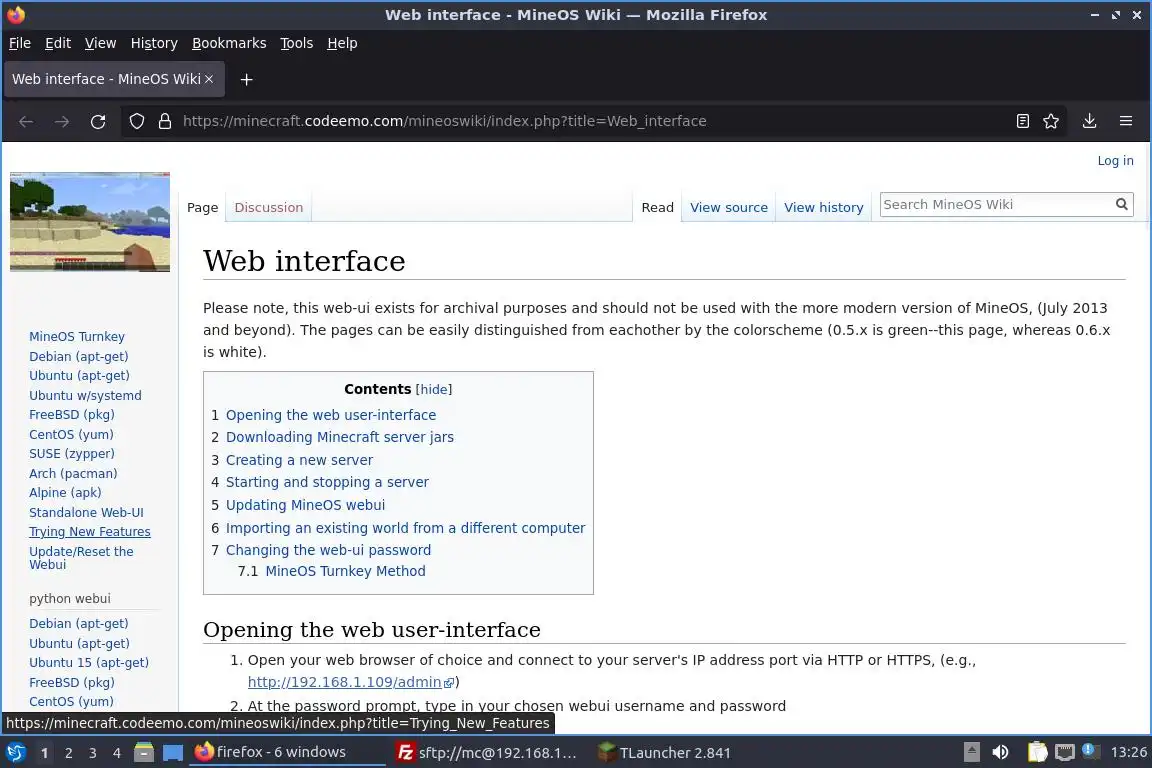Screen dimensions: 1152x768
Task: Click the Log in link
Action: pyautogui.click(x=1115, y=160)
